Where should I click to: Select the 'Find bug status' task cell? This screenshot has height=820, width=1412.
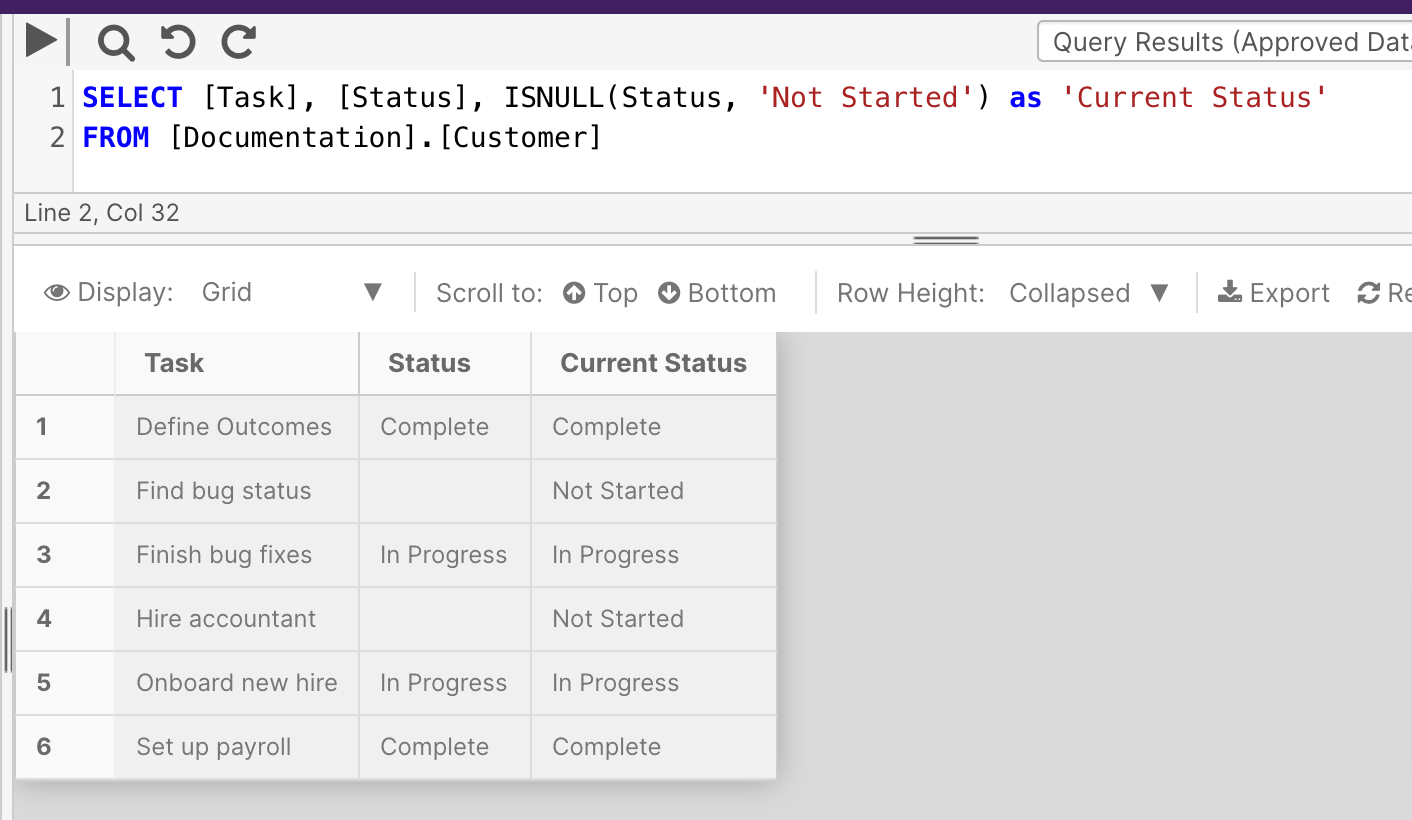click(x=237, y=491)
